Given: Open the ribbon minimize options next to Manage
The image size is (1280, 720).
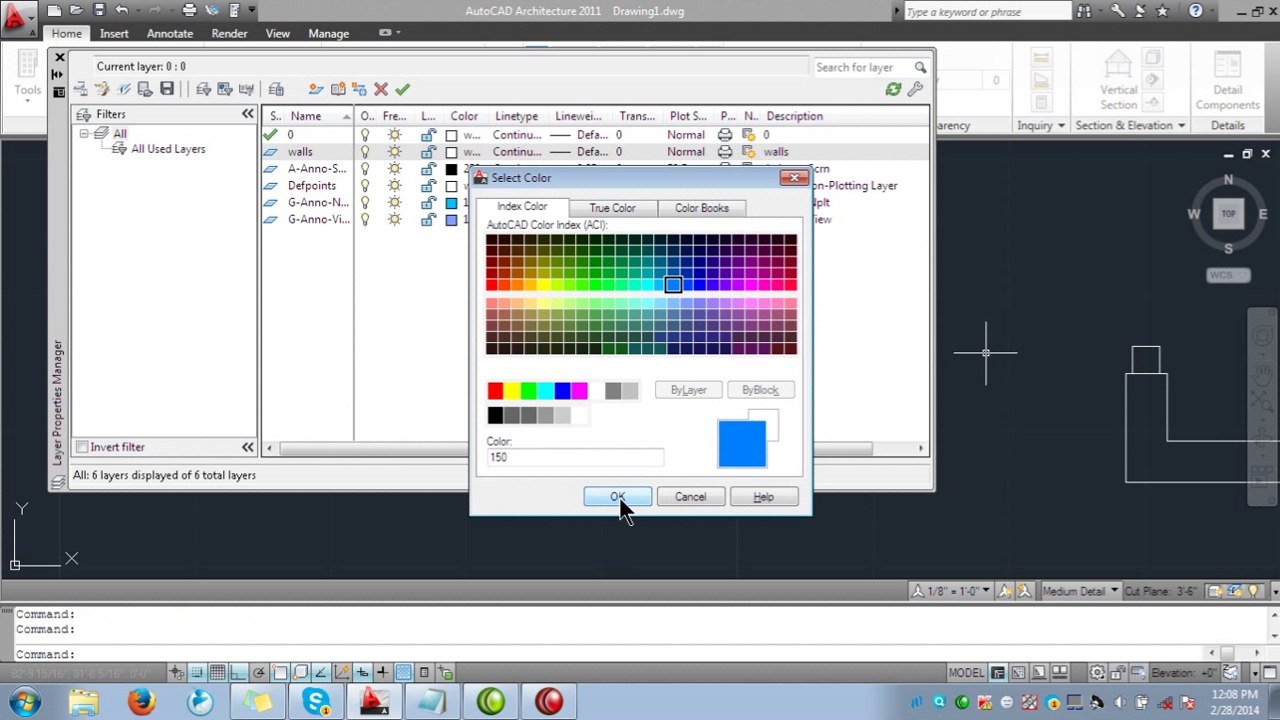Looking at the screenshot, I should click(389, 33).
